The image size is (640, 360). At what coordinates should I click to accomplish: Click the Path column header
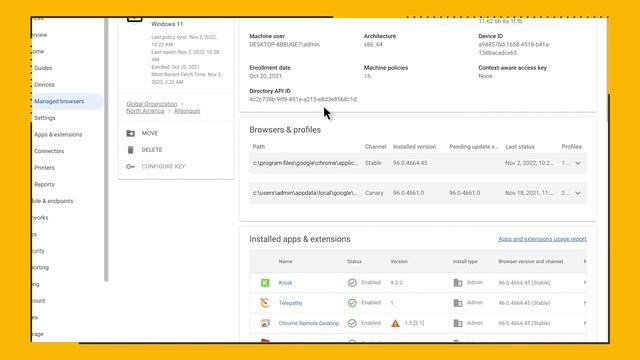tap(259, 147)
